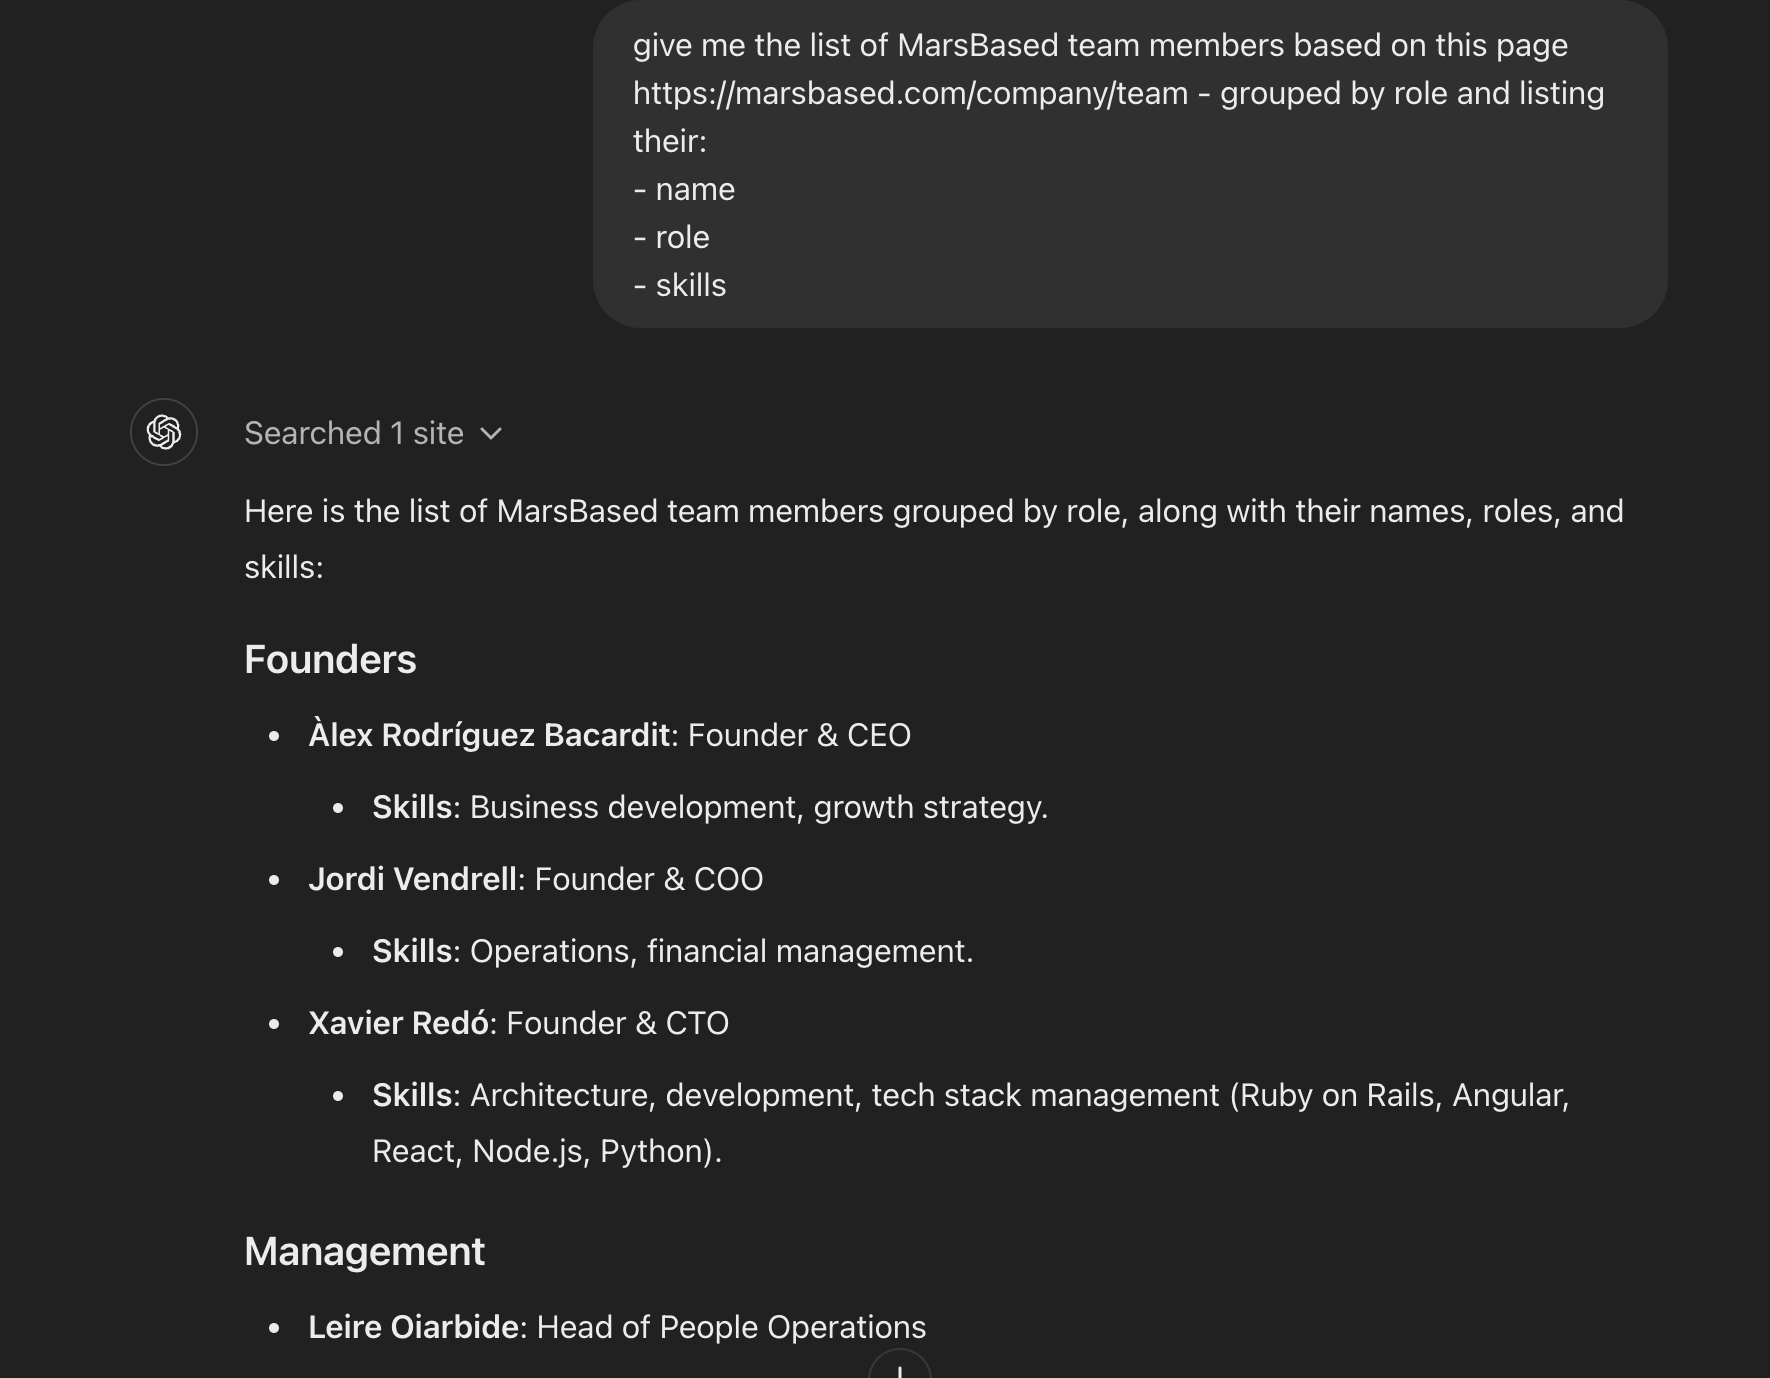Click the name Xavier Redó
Screen dimensions: 1770x1378
tap(398, 1023)
